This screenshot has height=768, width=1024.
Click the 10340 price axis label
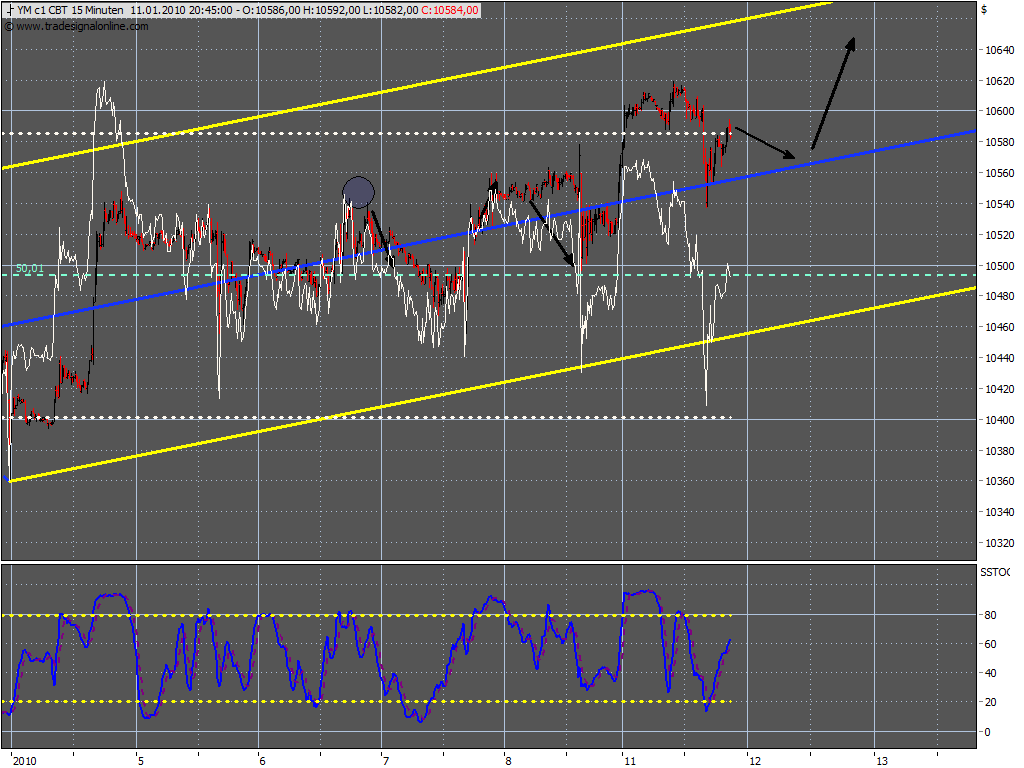click(1000, 512)
